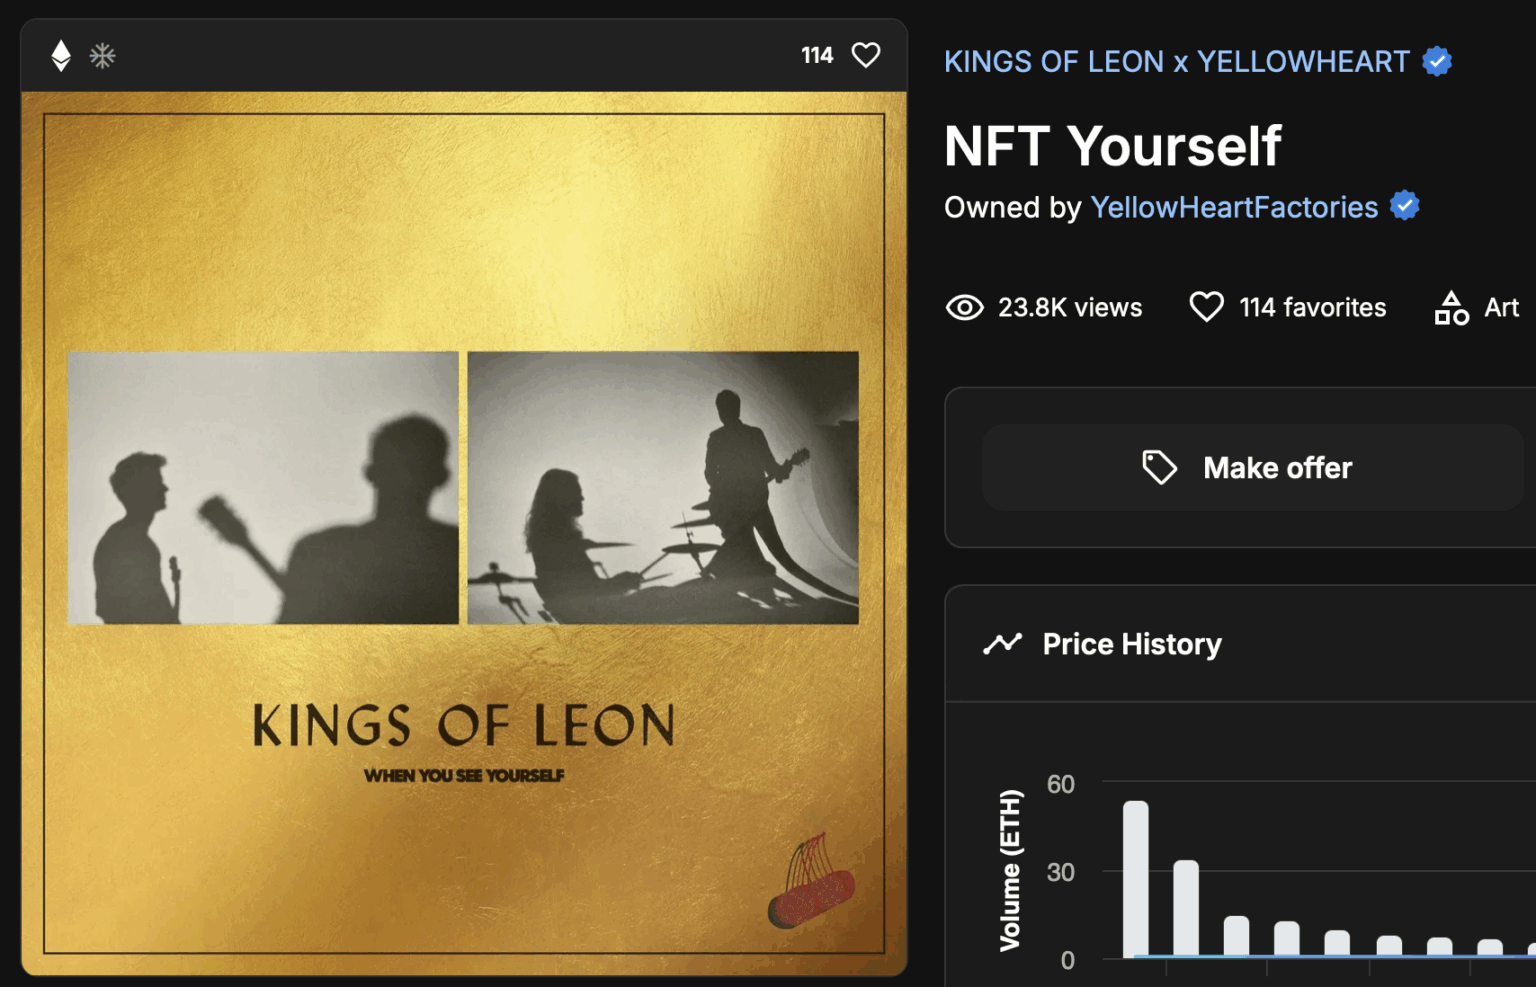
Task: Click the verified badge beside the collection name
Action: [1437, 62]
